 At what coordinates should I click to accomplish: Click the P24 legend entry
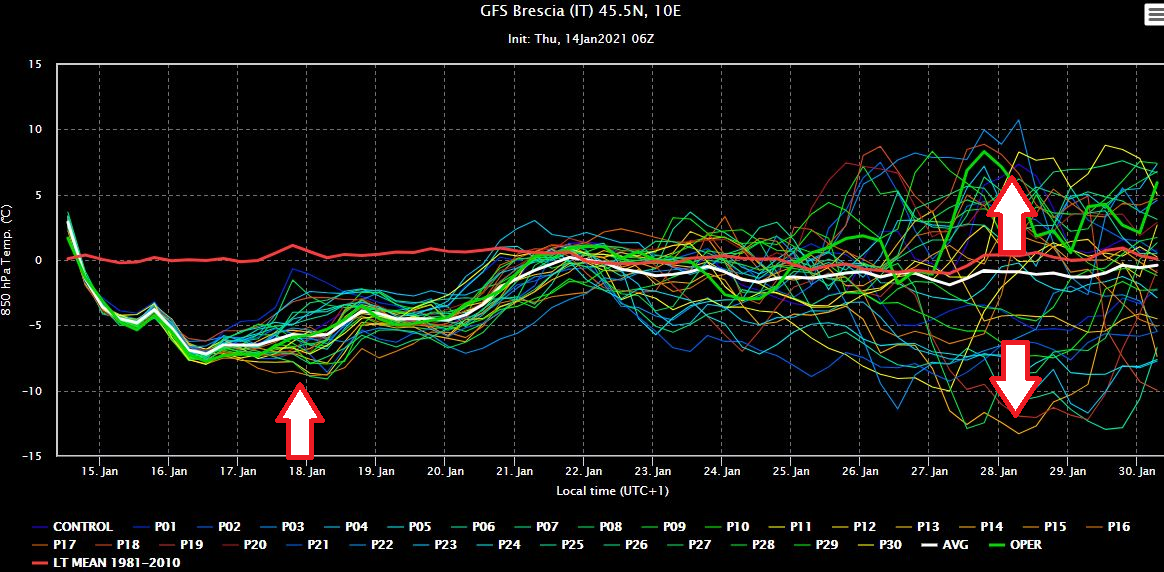pos(498,545)
